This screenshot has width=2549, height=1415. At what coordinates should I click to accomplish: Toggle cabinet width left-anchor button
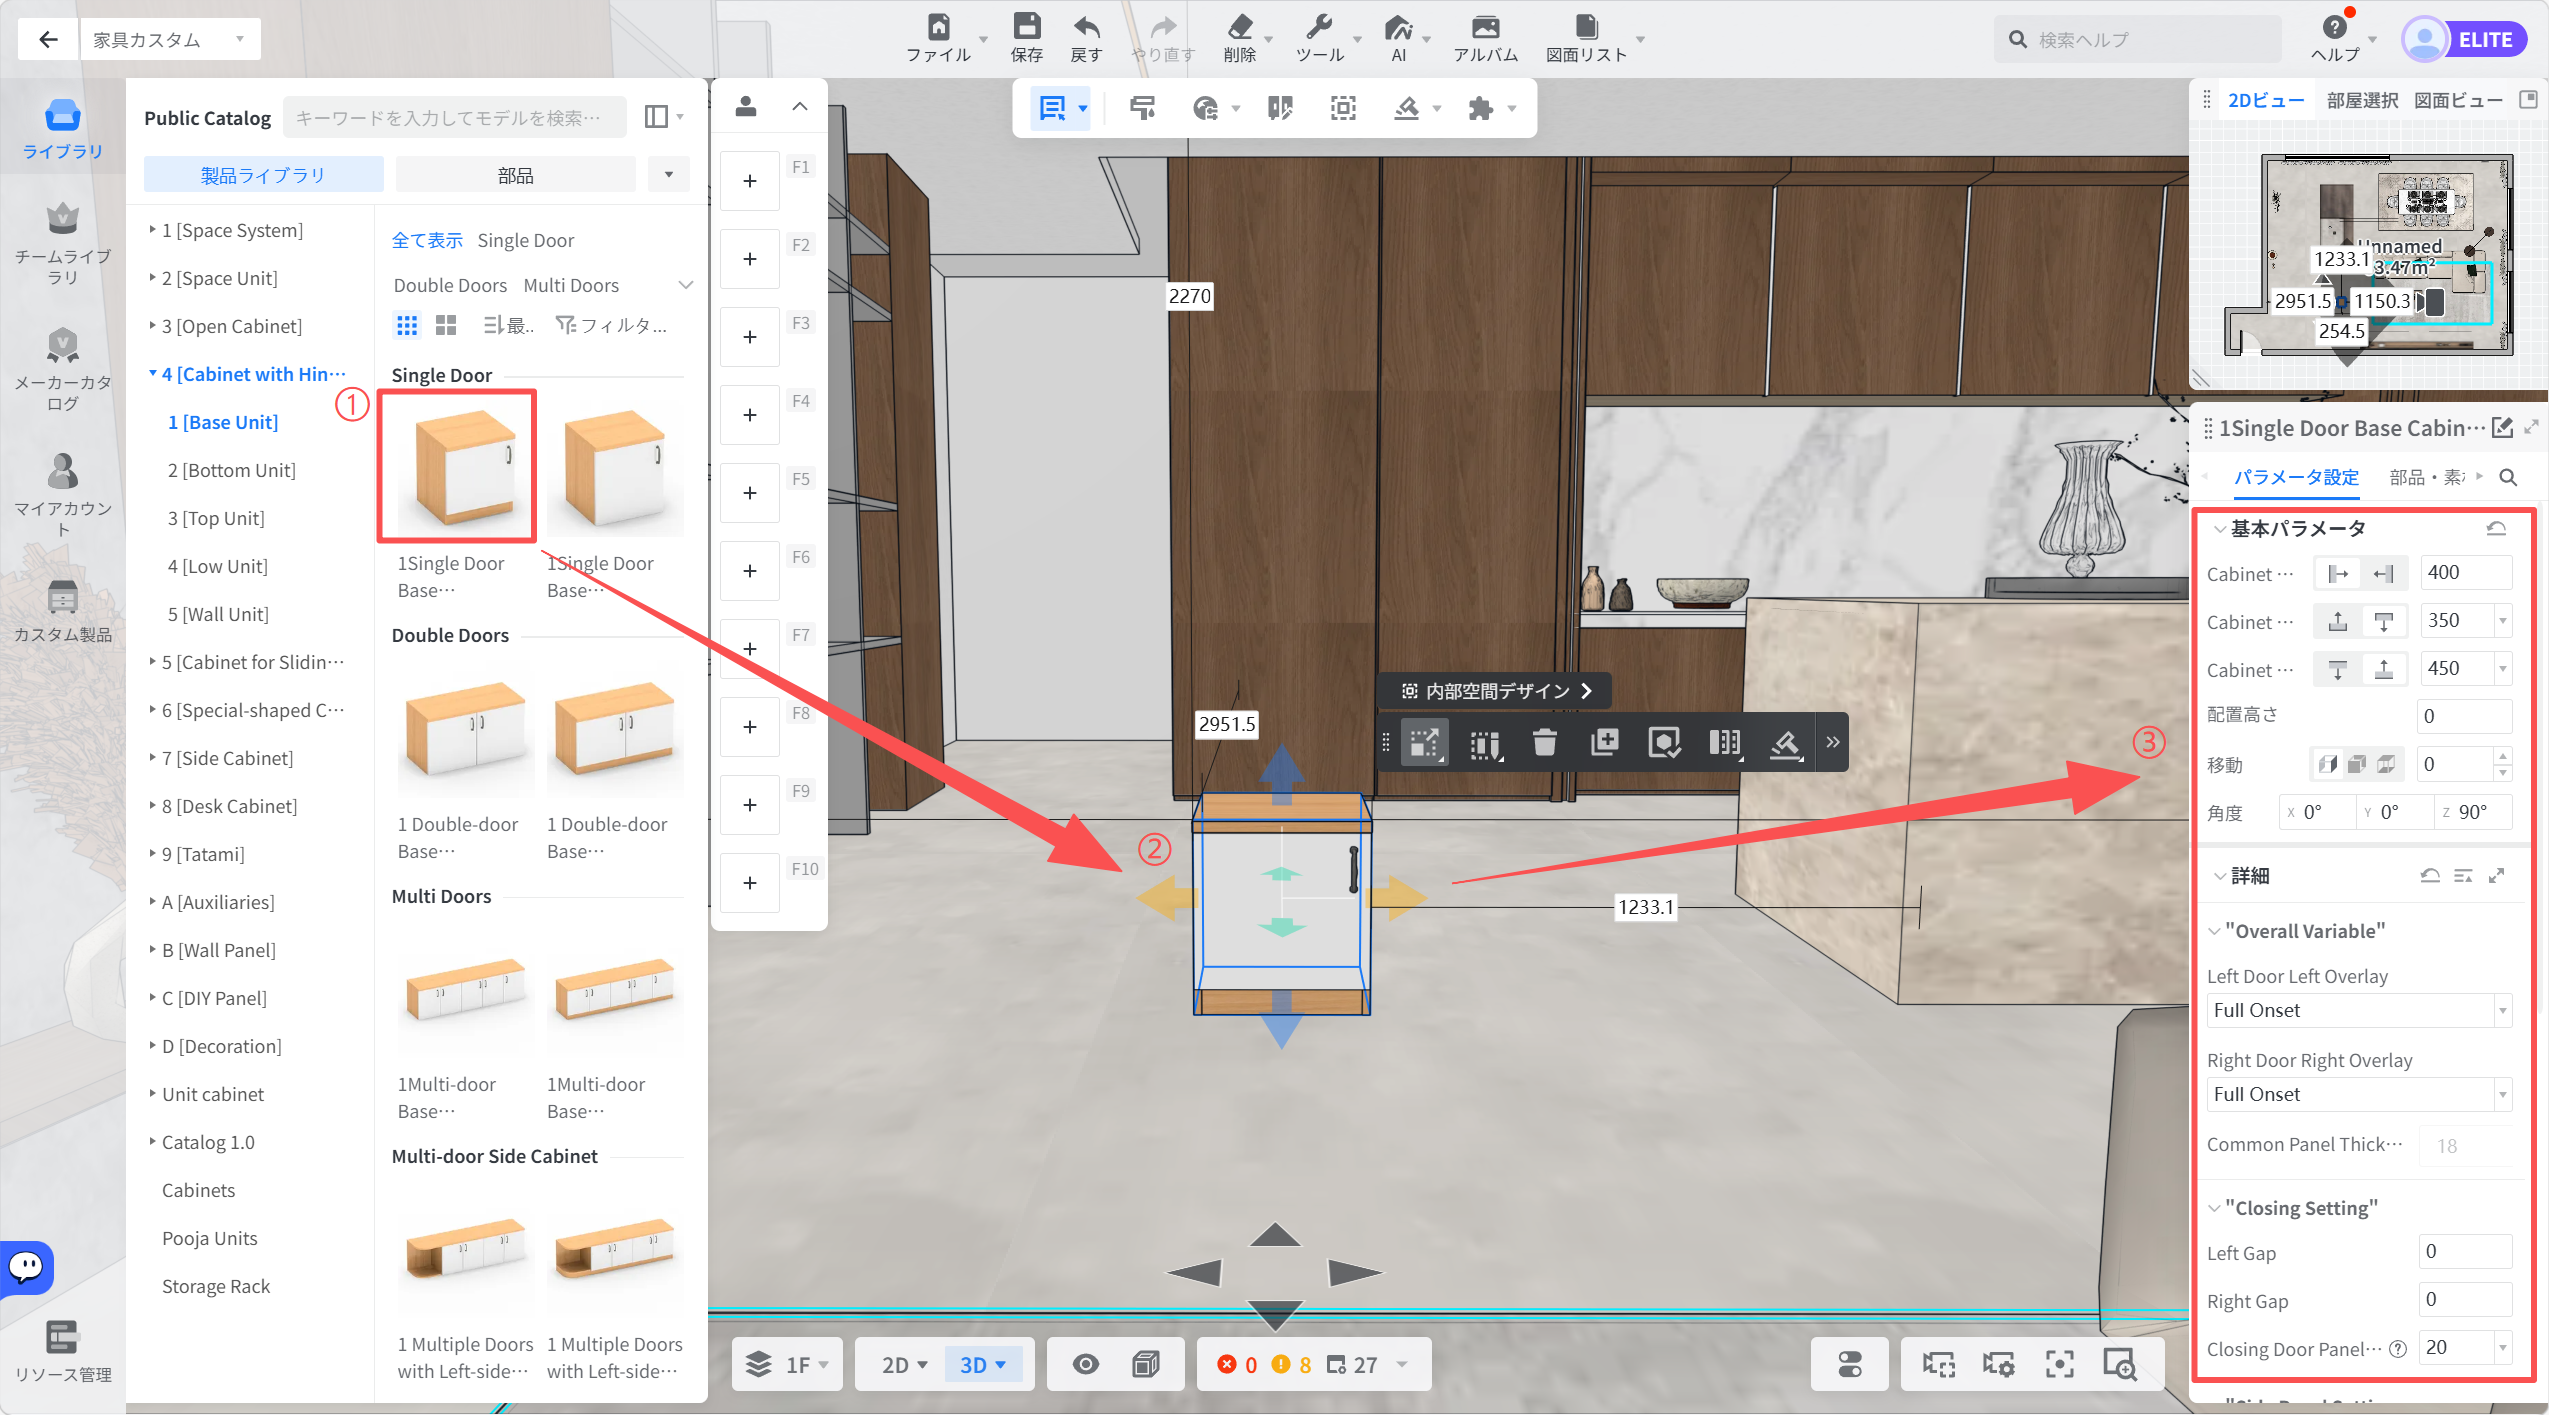point(2337,573)
